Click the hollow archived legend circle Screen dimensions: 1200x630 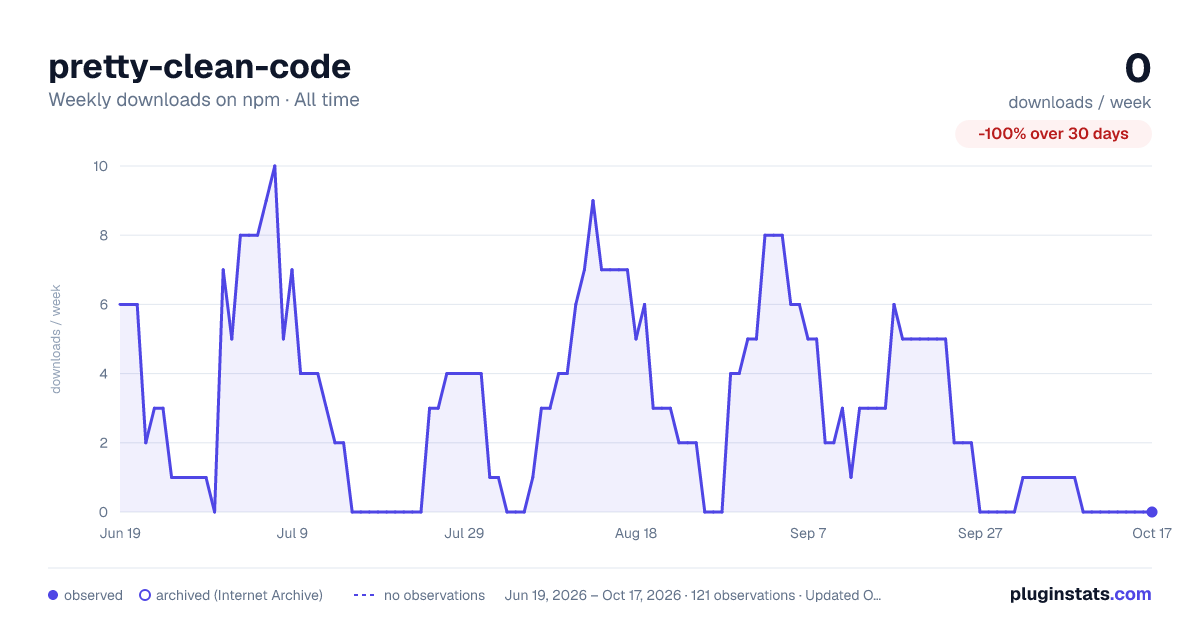pos(145,595)
